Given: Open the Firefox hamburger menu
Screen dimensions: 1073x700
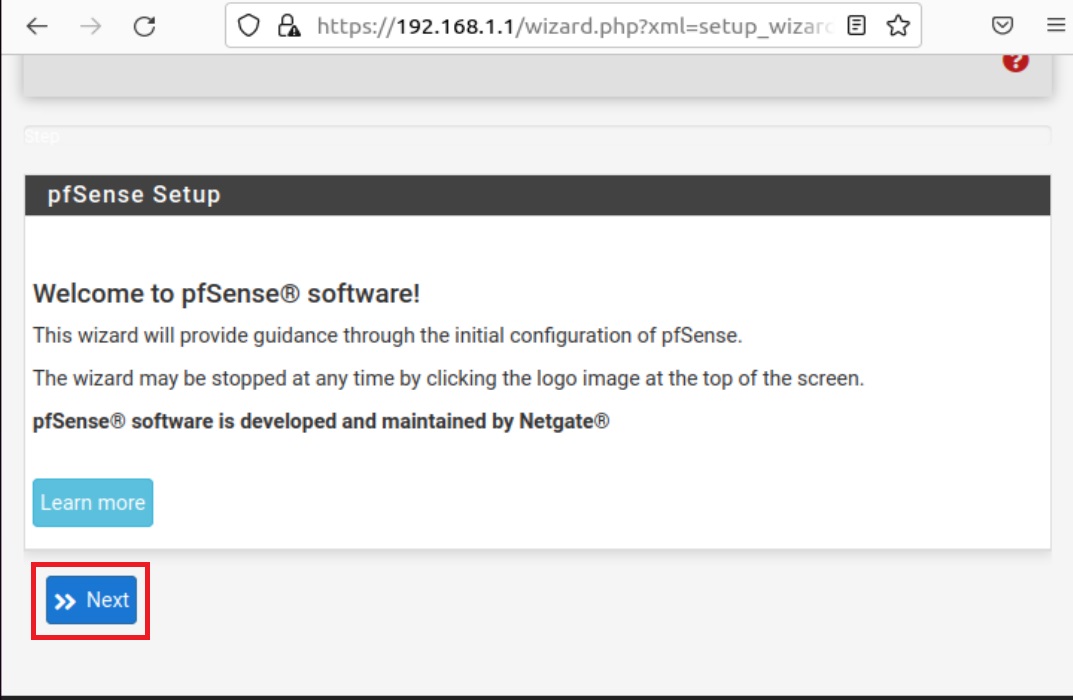Looking at the screenshot, I should point(1056,26).
